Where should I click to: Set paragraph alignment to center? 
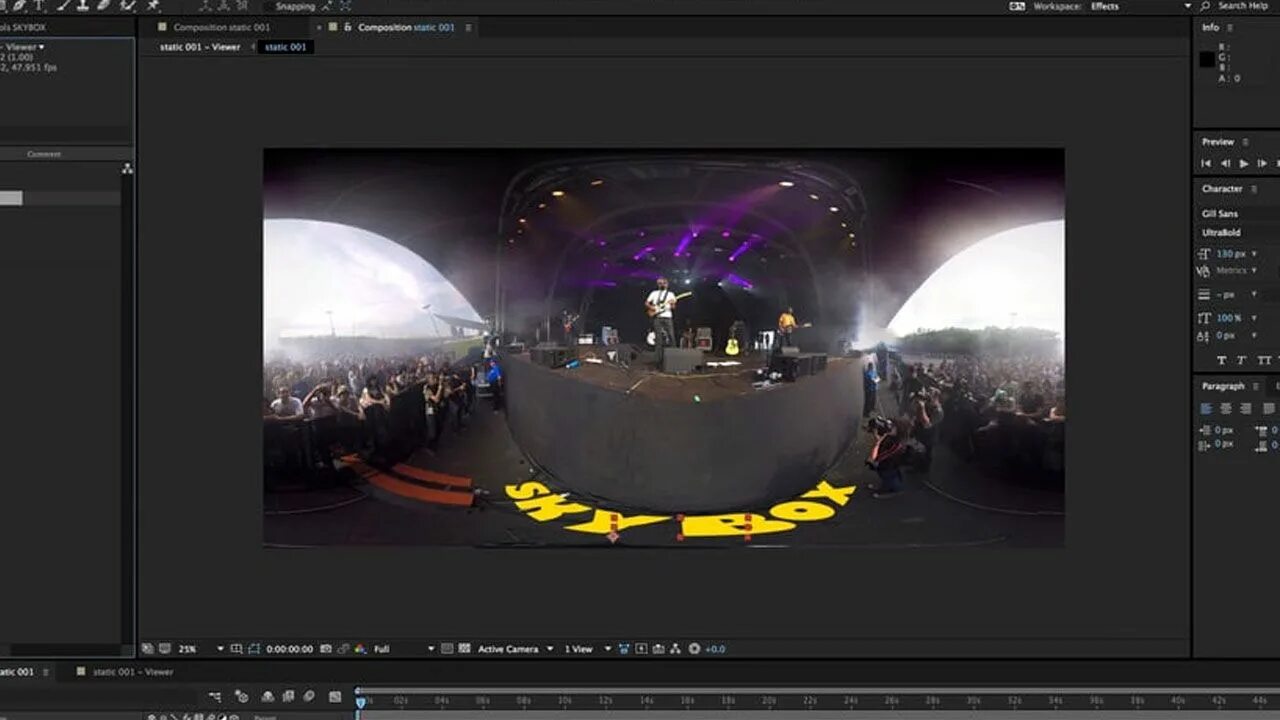1226,408
